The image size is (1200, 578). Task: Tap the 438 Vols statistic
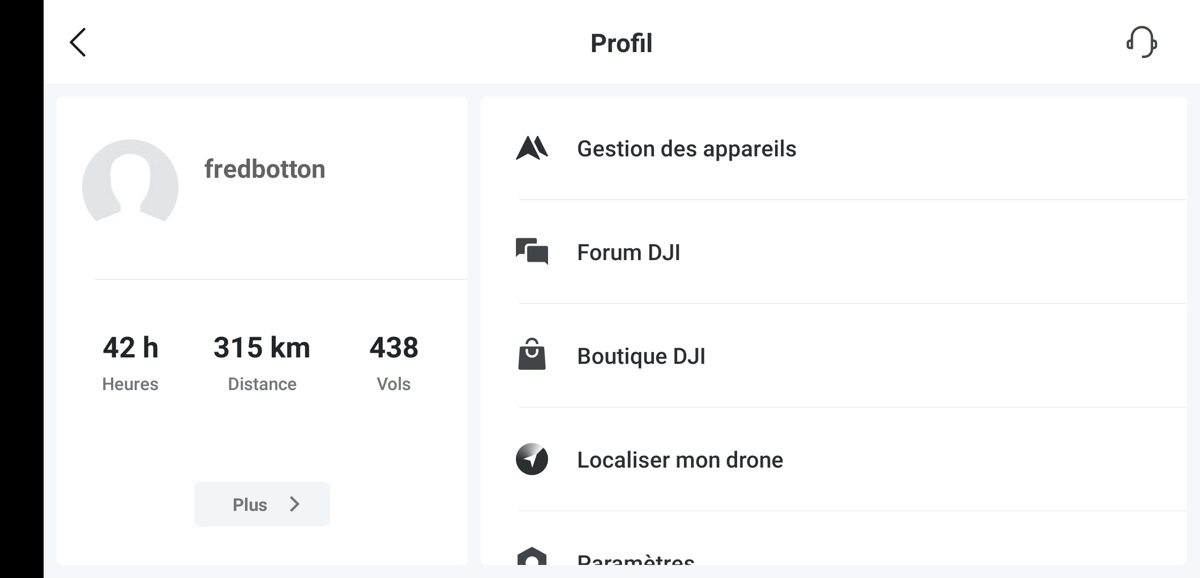[394, 362]
